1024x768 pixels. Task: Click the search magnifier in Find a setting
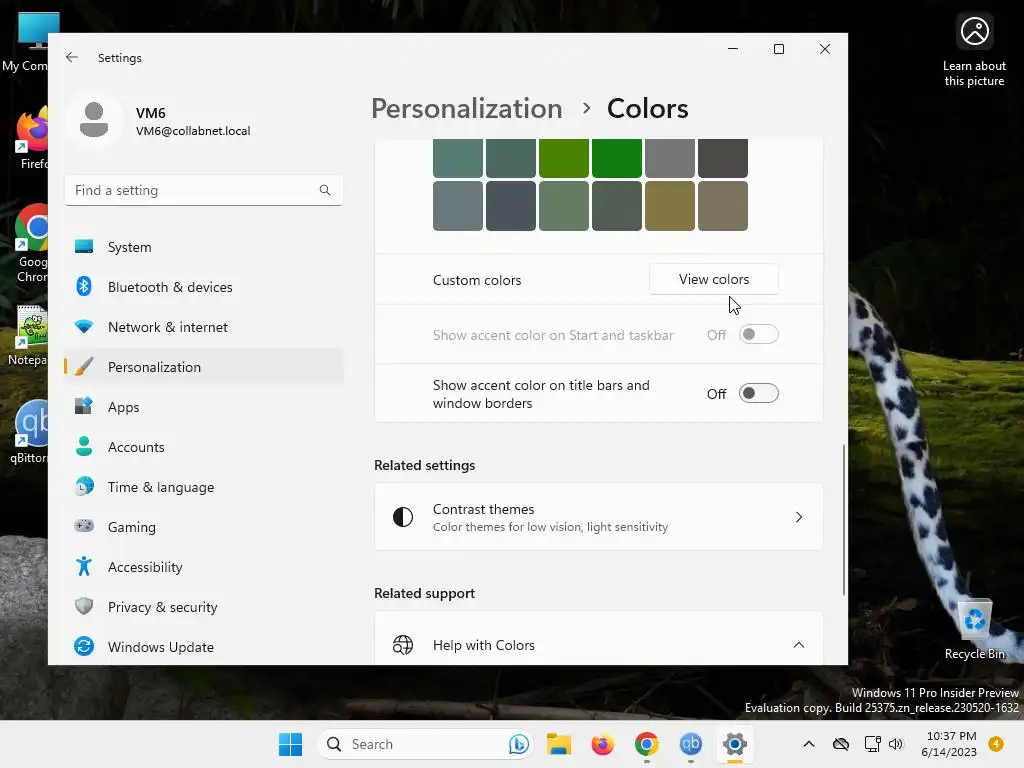[325, 190]
